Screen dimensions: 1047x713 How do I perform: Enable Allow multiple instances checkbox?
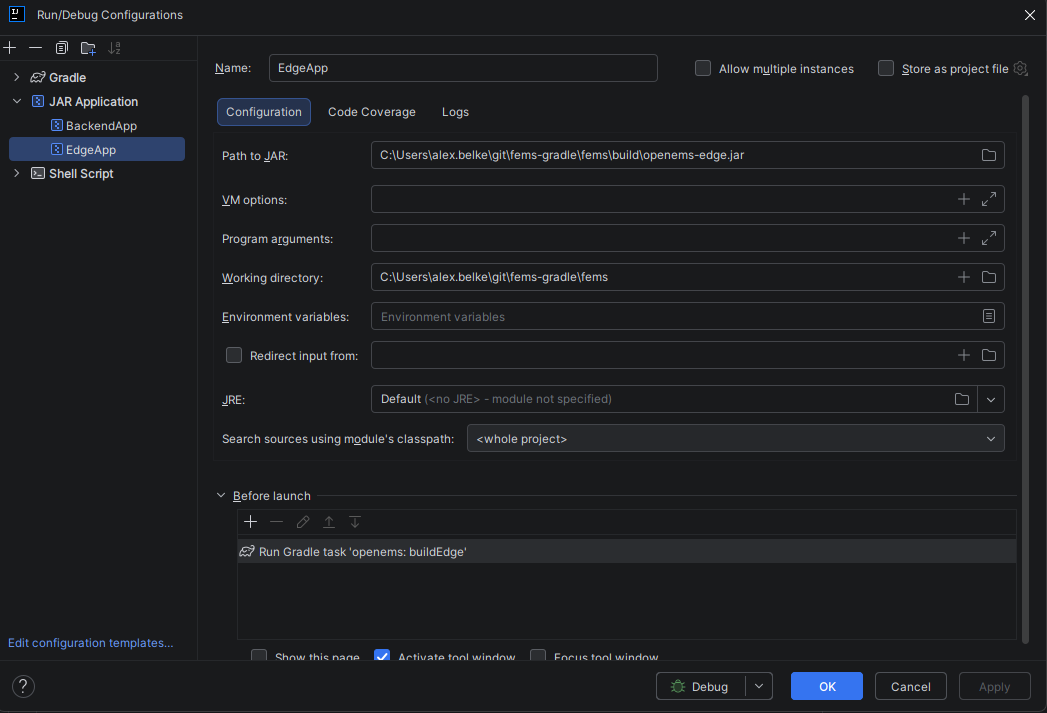click(x=703, y=68)
